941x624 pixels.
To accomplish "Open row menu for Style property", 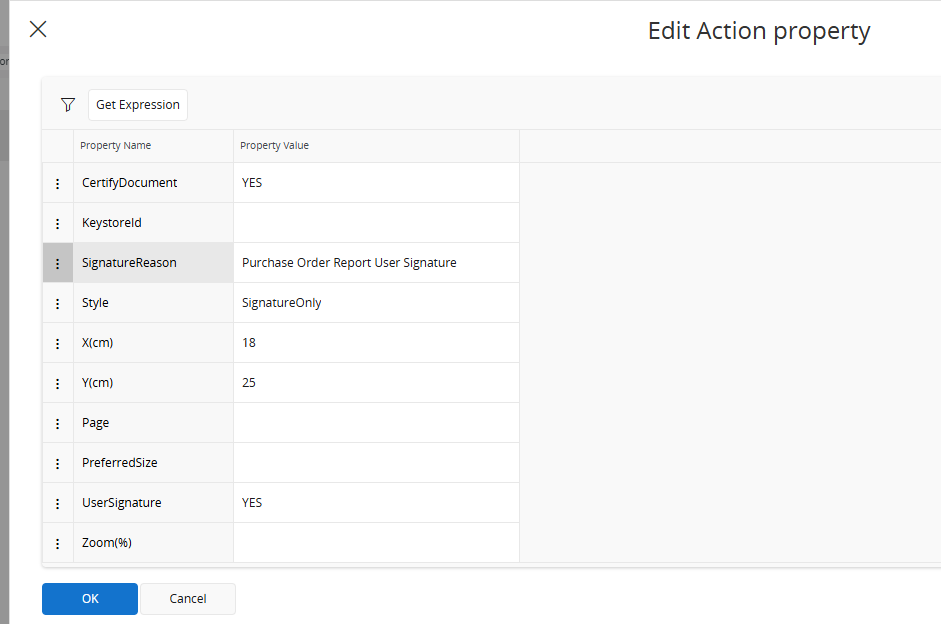I will click(58, 303).
